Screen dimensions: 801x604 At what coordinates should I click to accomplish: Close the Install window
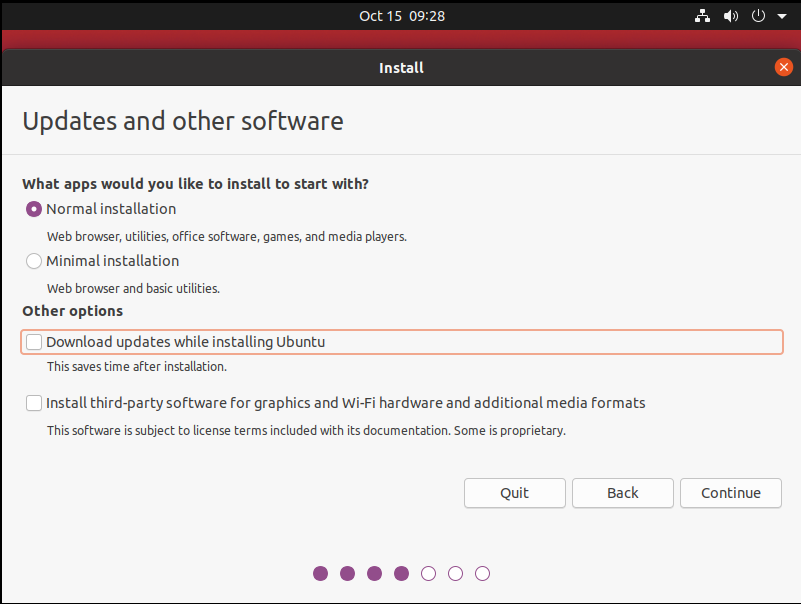784,67
